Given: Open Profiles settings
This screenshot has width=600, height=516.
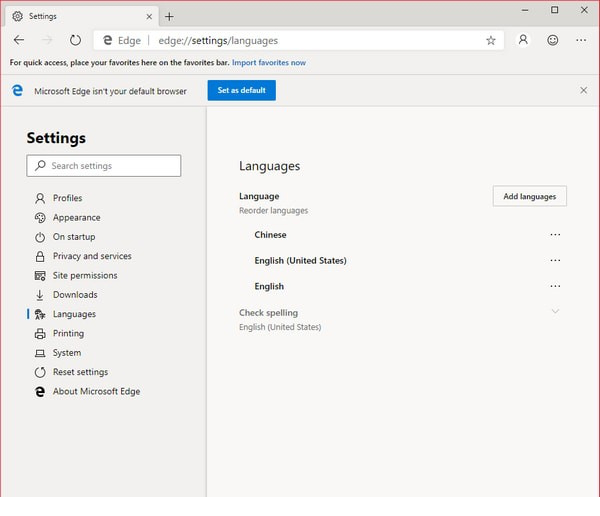Looking at the screenshot, I should [68, 198].
